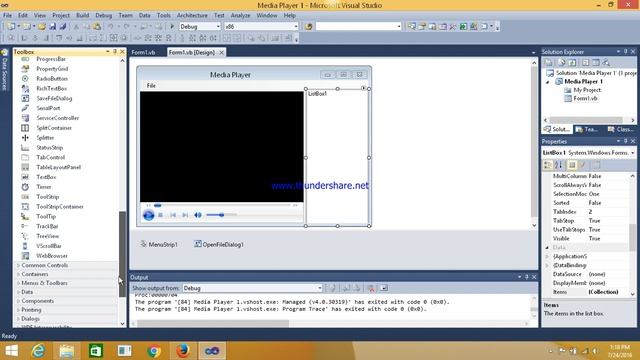
Task: Select the SplitContainer control in Toolbox
Action: pos(54,128)
